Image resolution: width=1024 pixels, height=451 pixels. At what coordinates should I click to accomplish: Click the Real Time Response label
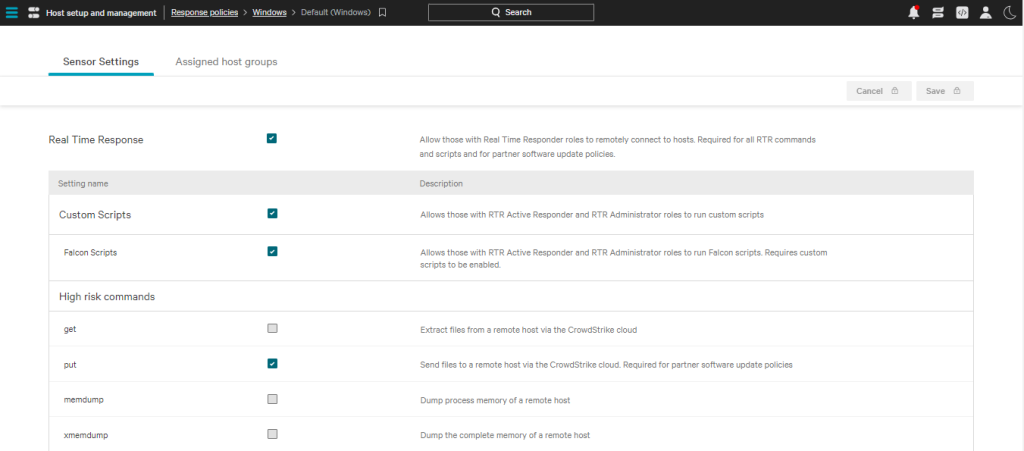point(96,140)
